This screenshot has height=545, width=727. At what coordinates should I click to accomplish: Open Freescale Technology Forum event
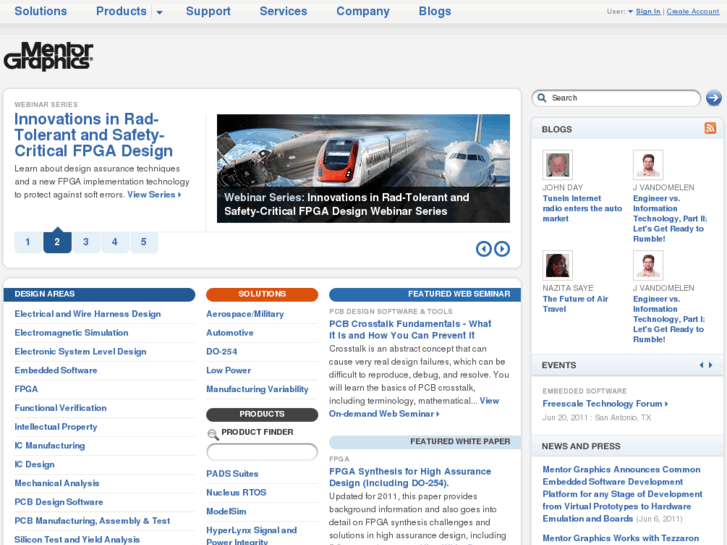[605, 404]
